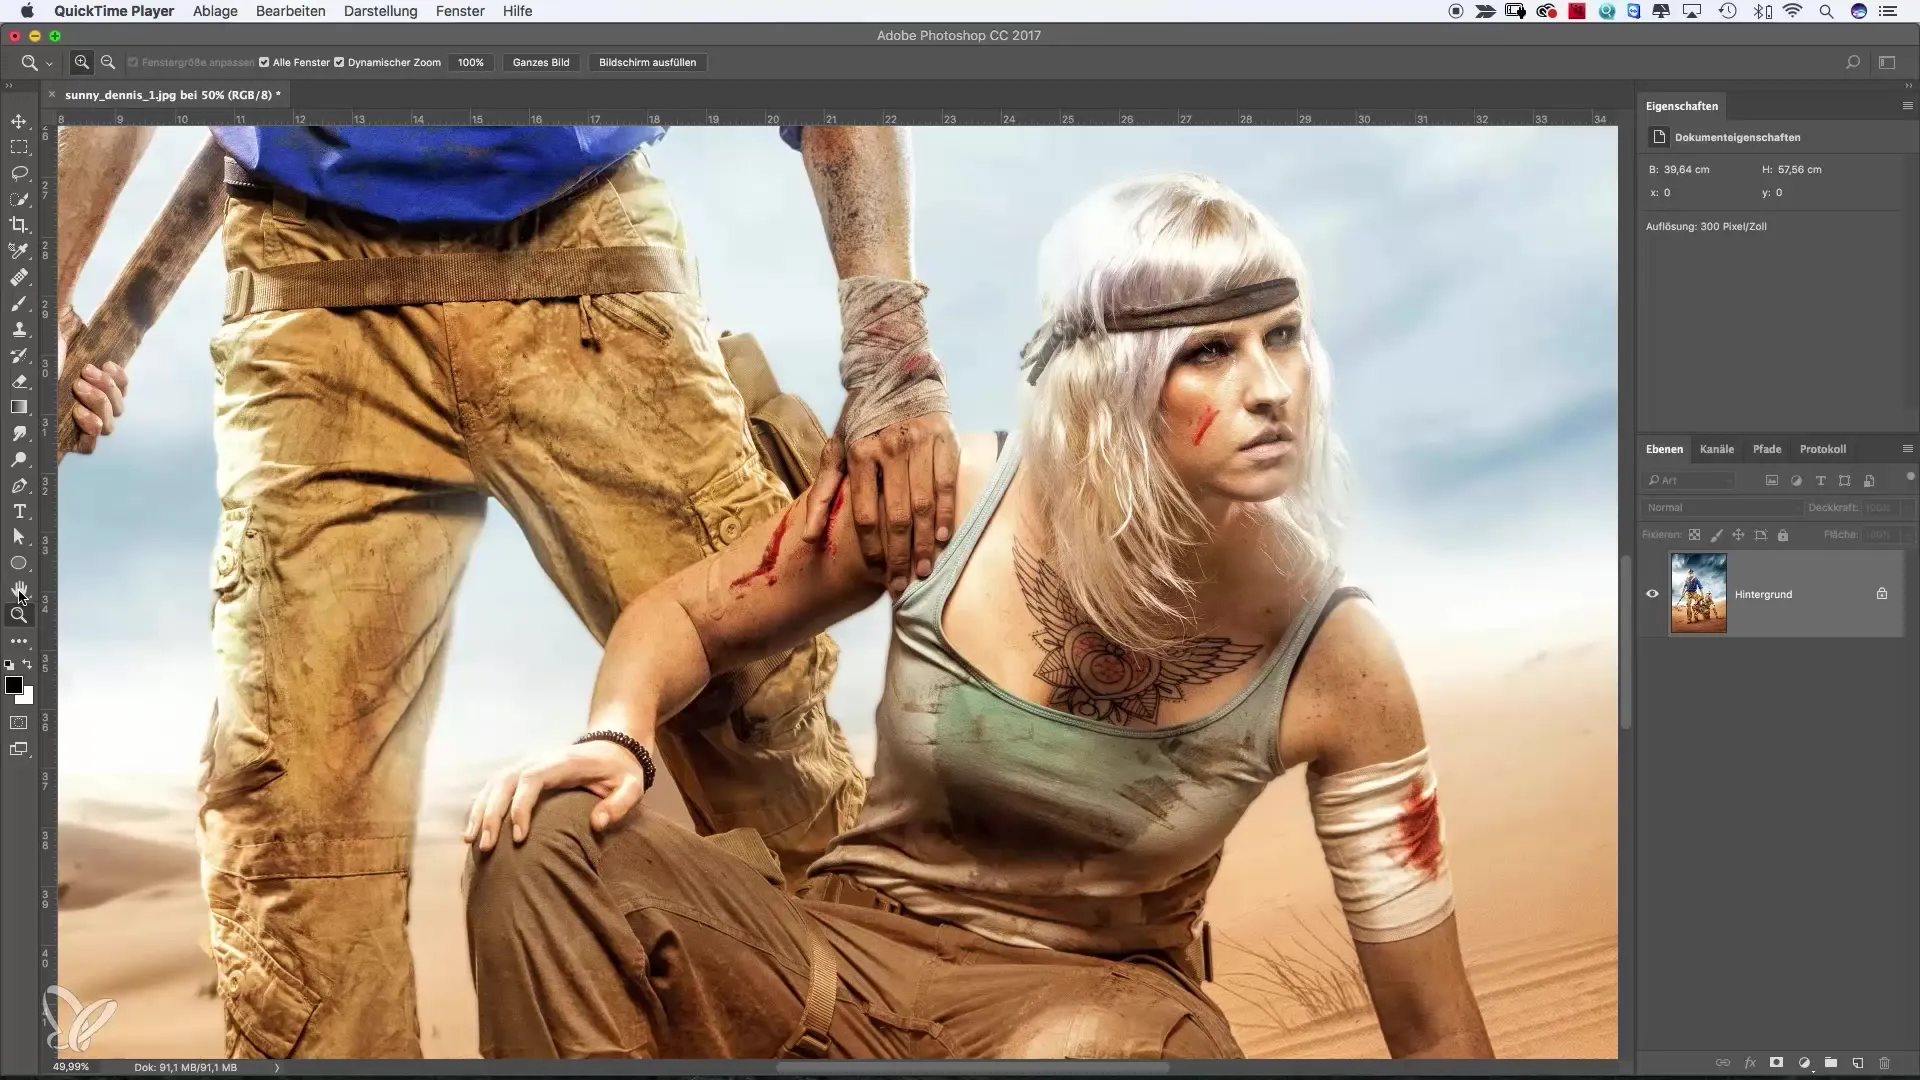Click the Bildschirm ausfüllen button
This screenshot has width=1920, height=1080.
point(647,62)
